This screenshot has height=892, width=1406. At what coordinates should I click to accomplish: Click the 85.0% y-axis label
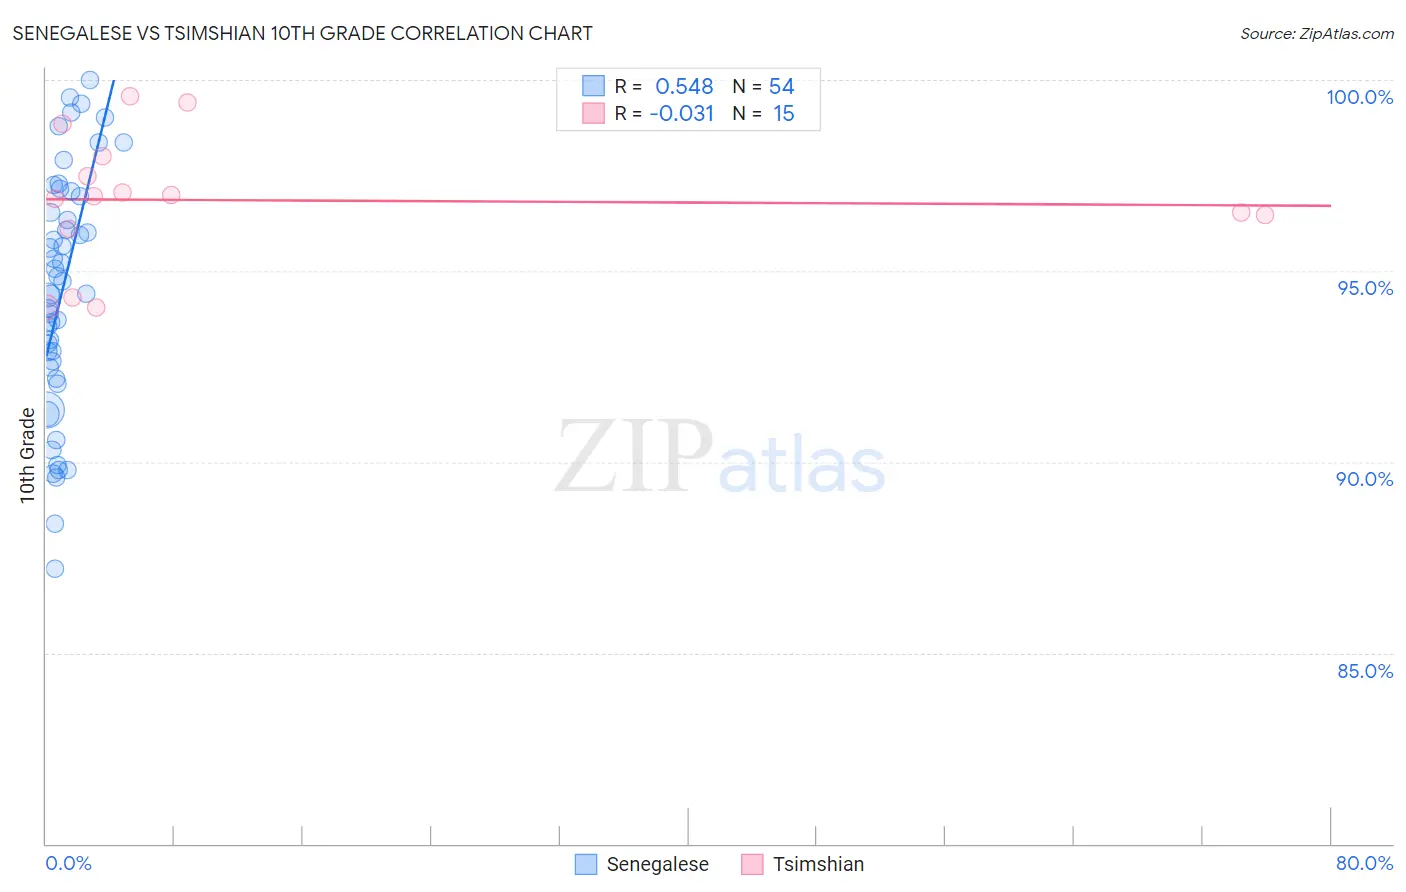pos(1365,671)
